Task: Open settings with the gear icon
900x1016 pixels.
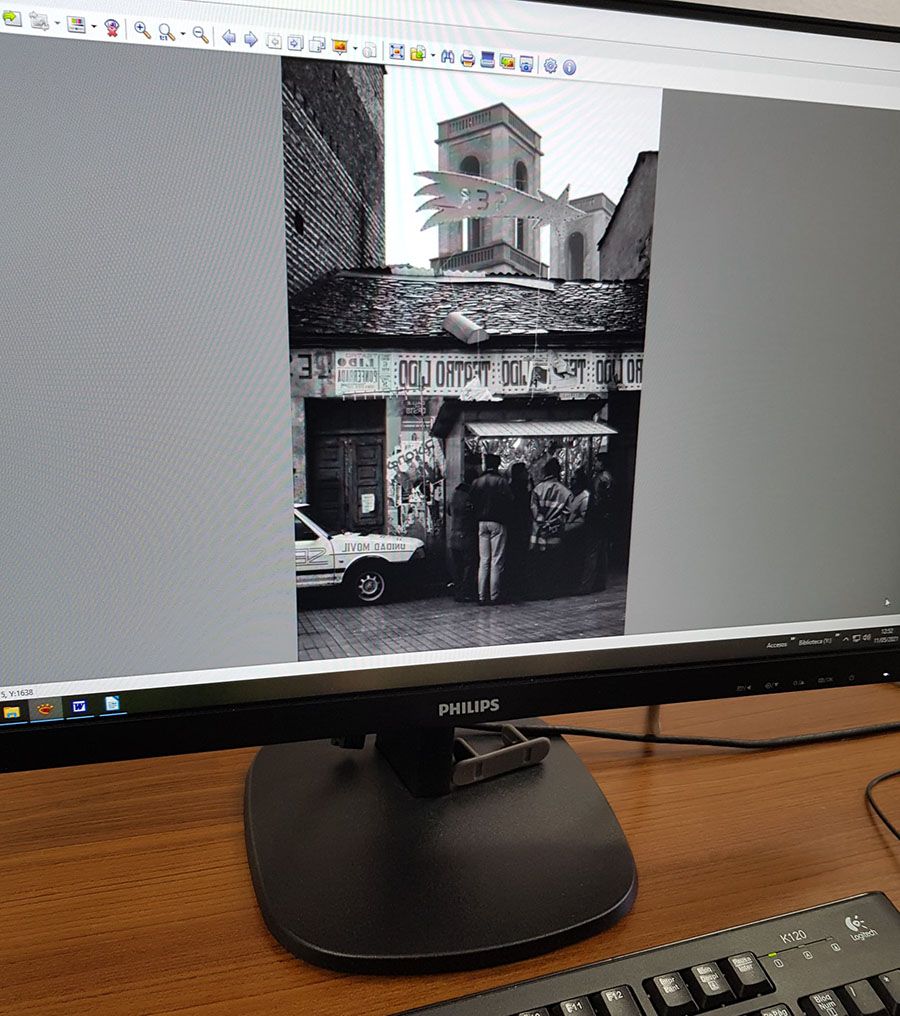Action: tap(550, 65)
